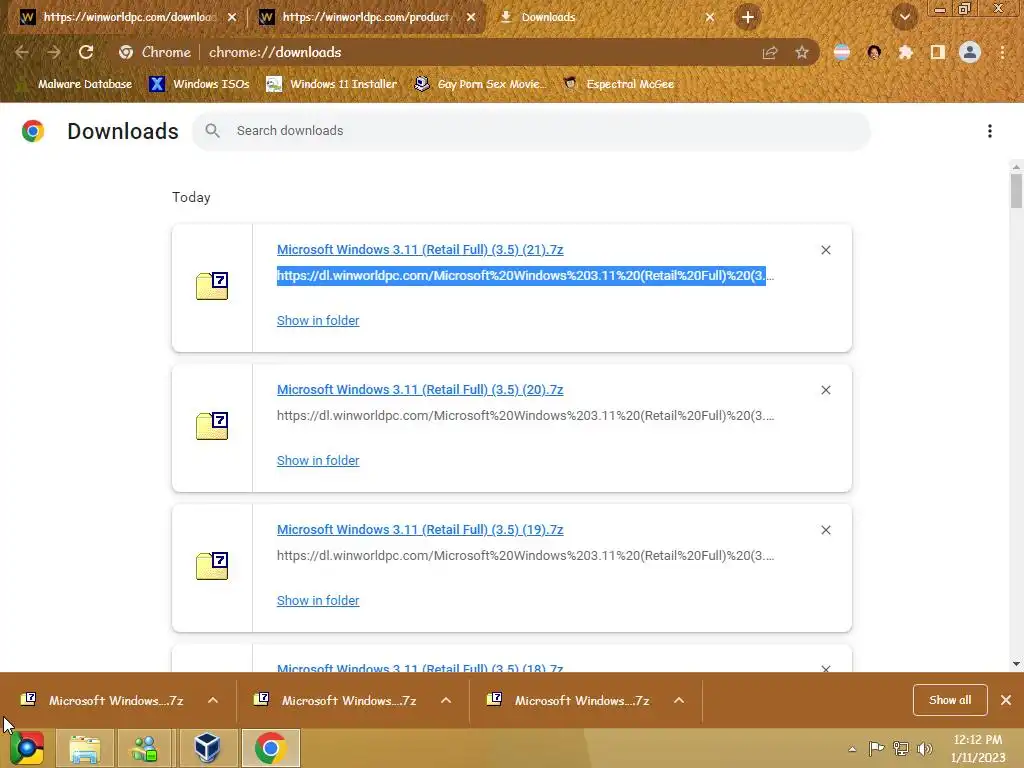This screenshot has width=1024, height=768.
Task: Open the Messenger people icon on taskbar
Action: [x=145, y=748]
